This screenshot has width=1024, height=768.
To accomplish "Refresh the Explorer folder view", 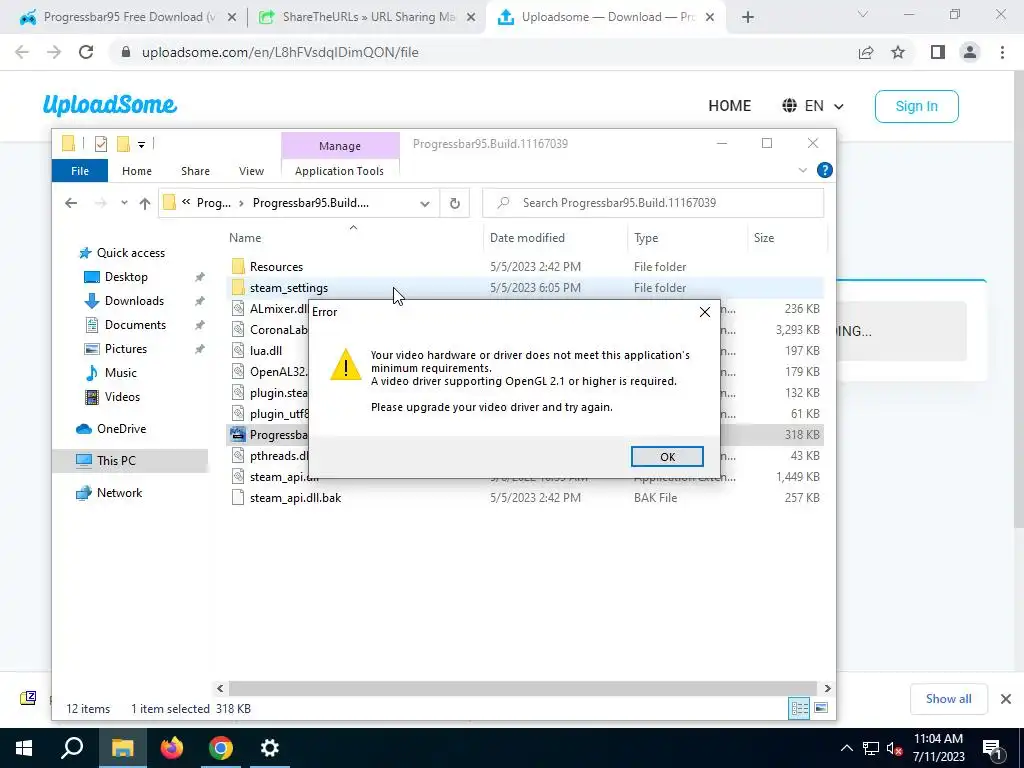I will coord(455,203).
